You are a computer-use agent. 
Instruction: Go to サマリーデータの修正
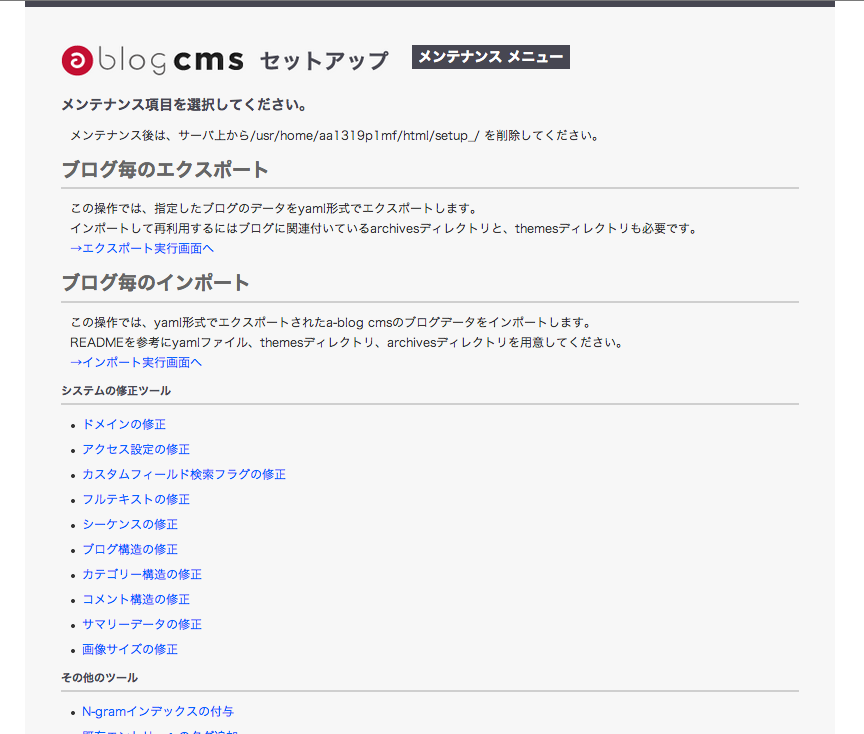tap(142, 624)
